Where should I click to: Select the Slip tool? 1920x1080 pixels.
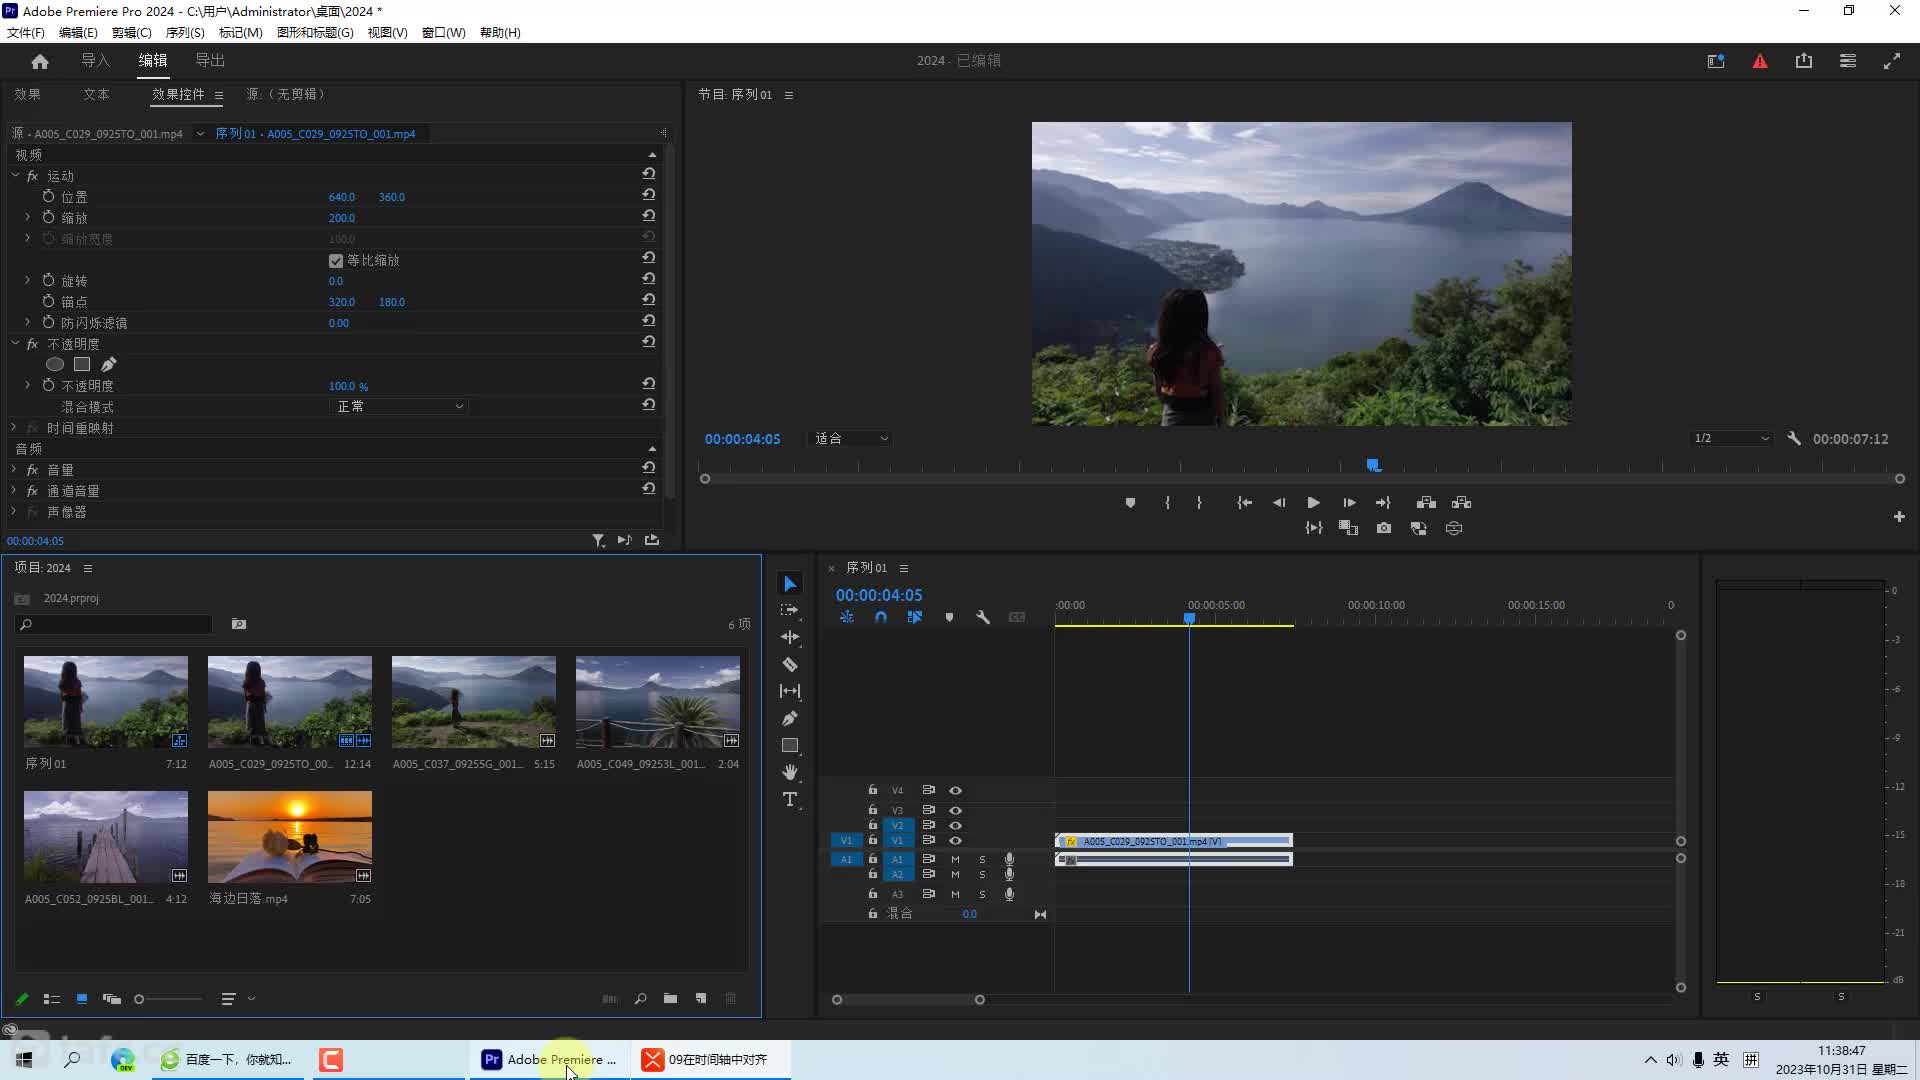point(790,691)
